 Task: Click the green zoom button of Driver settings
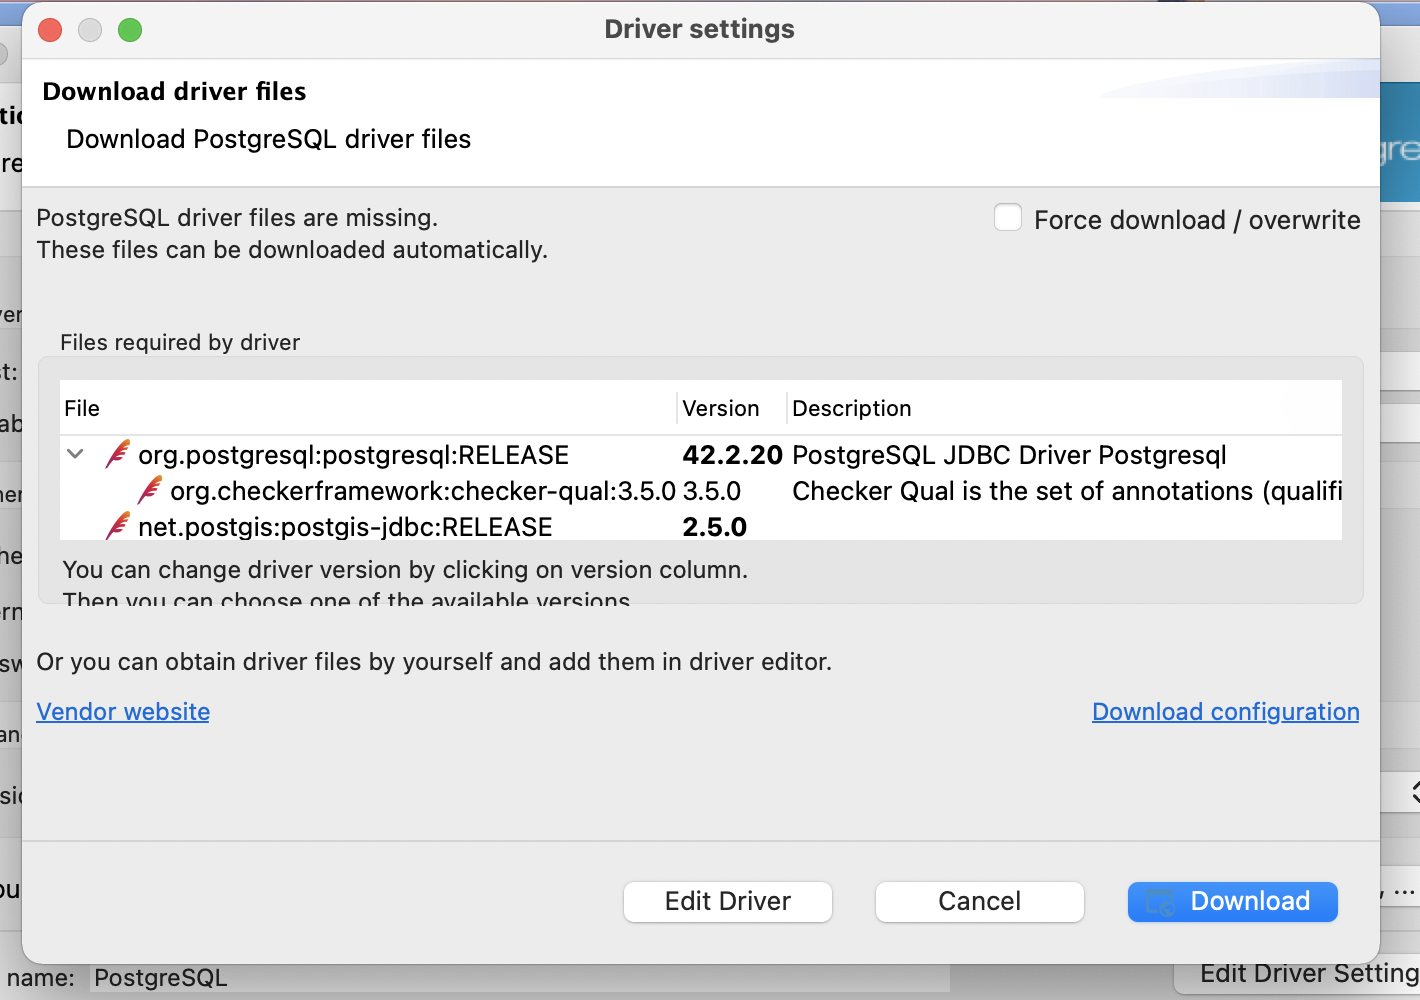tap(130, 30)
